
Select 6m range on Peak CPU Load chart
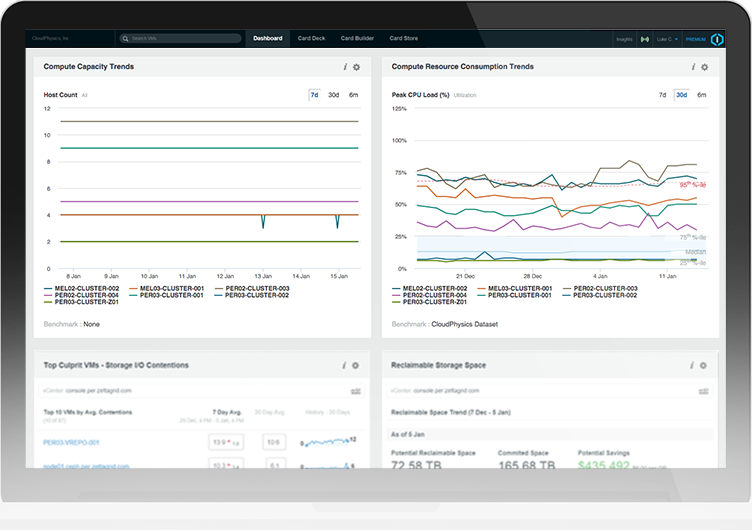coord(701,95)
